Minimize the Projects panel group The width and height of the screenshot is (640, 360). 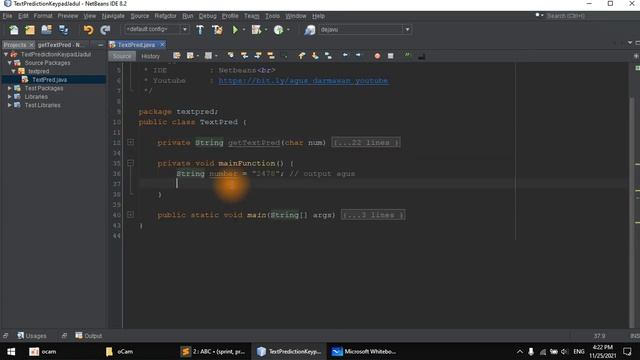[100, 45]
